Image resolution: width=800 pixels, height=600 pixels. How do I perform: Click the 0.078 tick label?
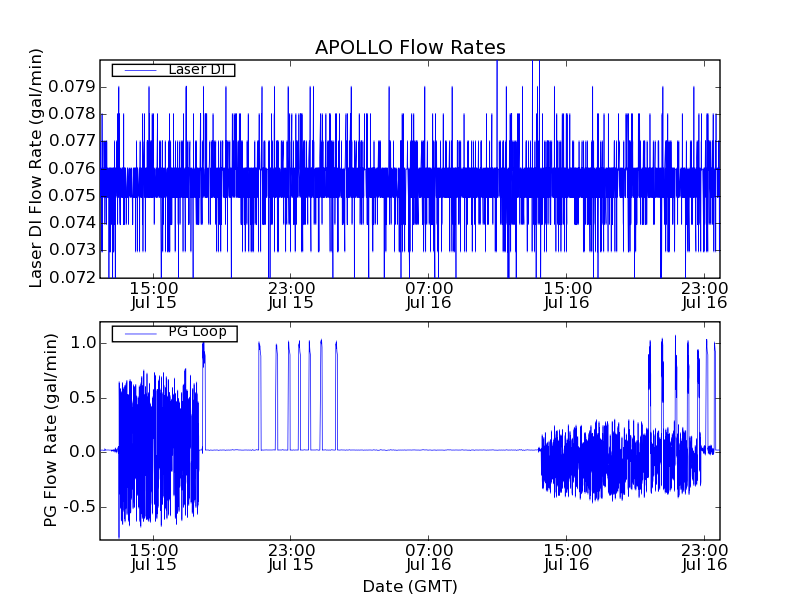tap(72, 114)
